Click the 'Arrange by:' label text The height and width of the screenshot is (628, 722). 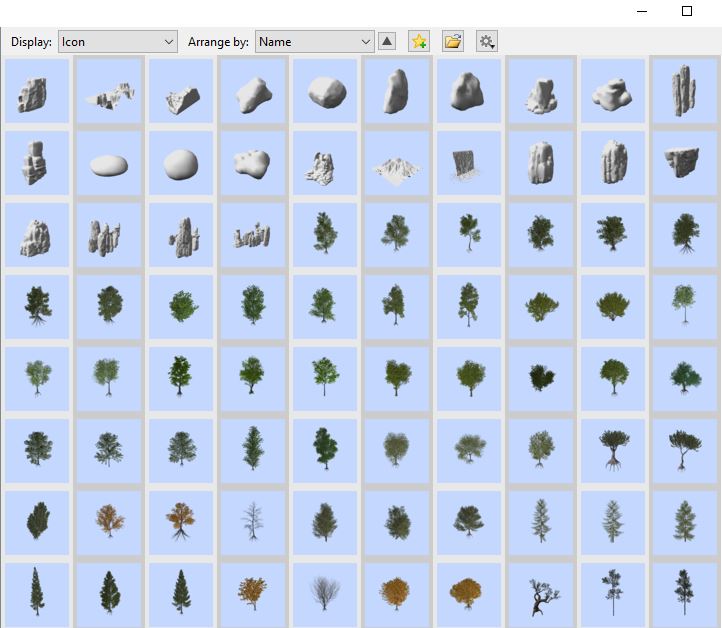218,42
